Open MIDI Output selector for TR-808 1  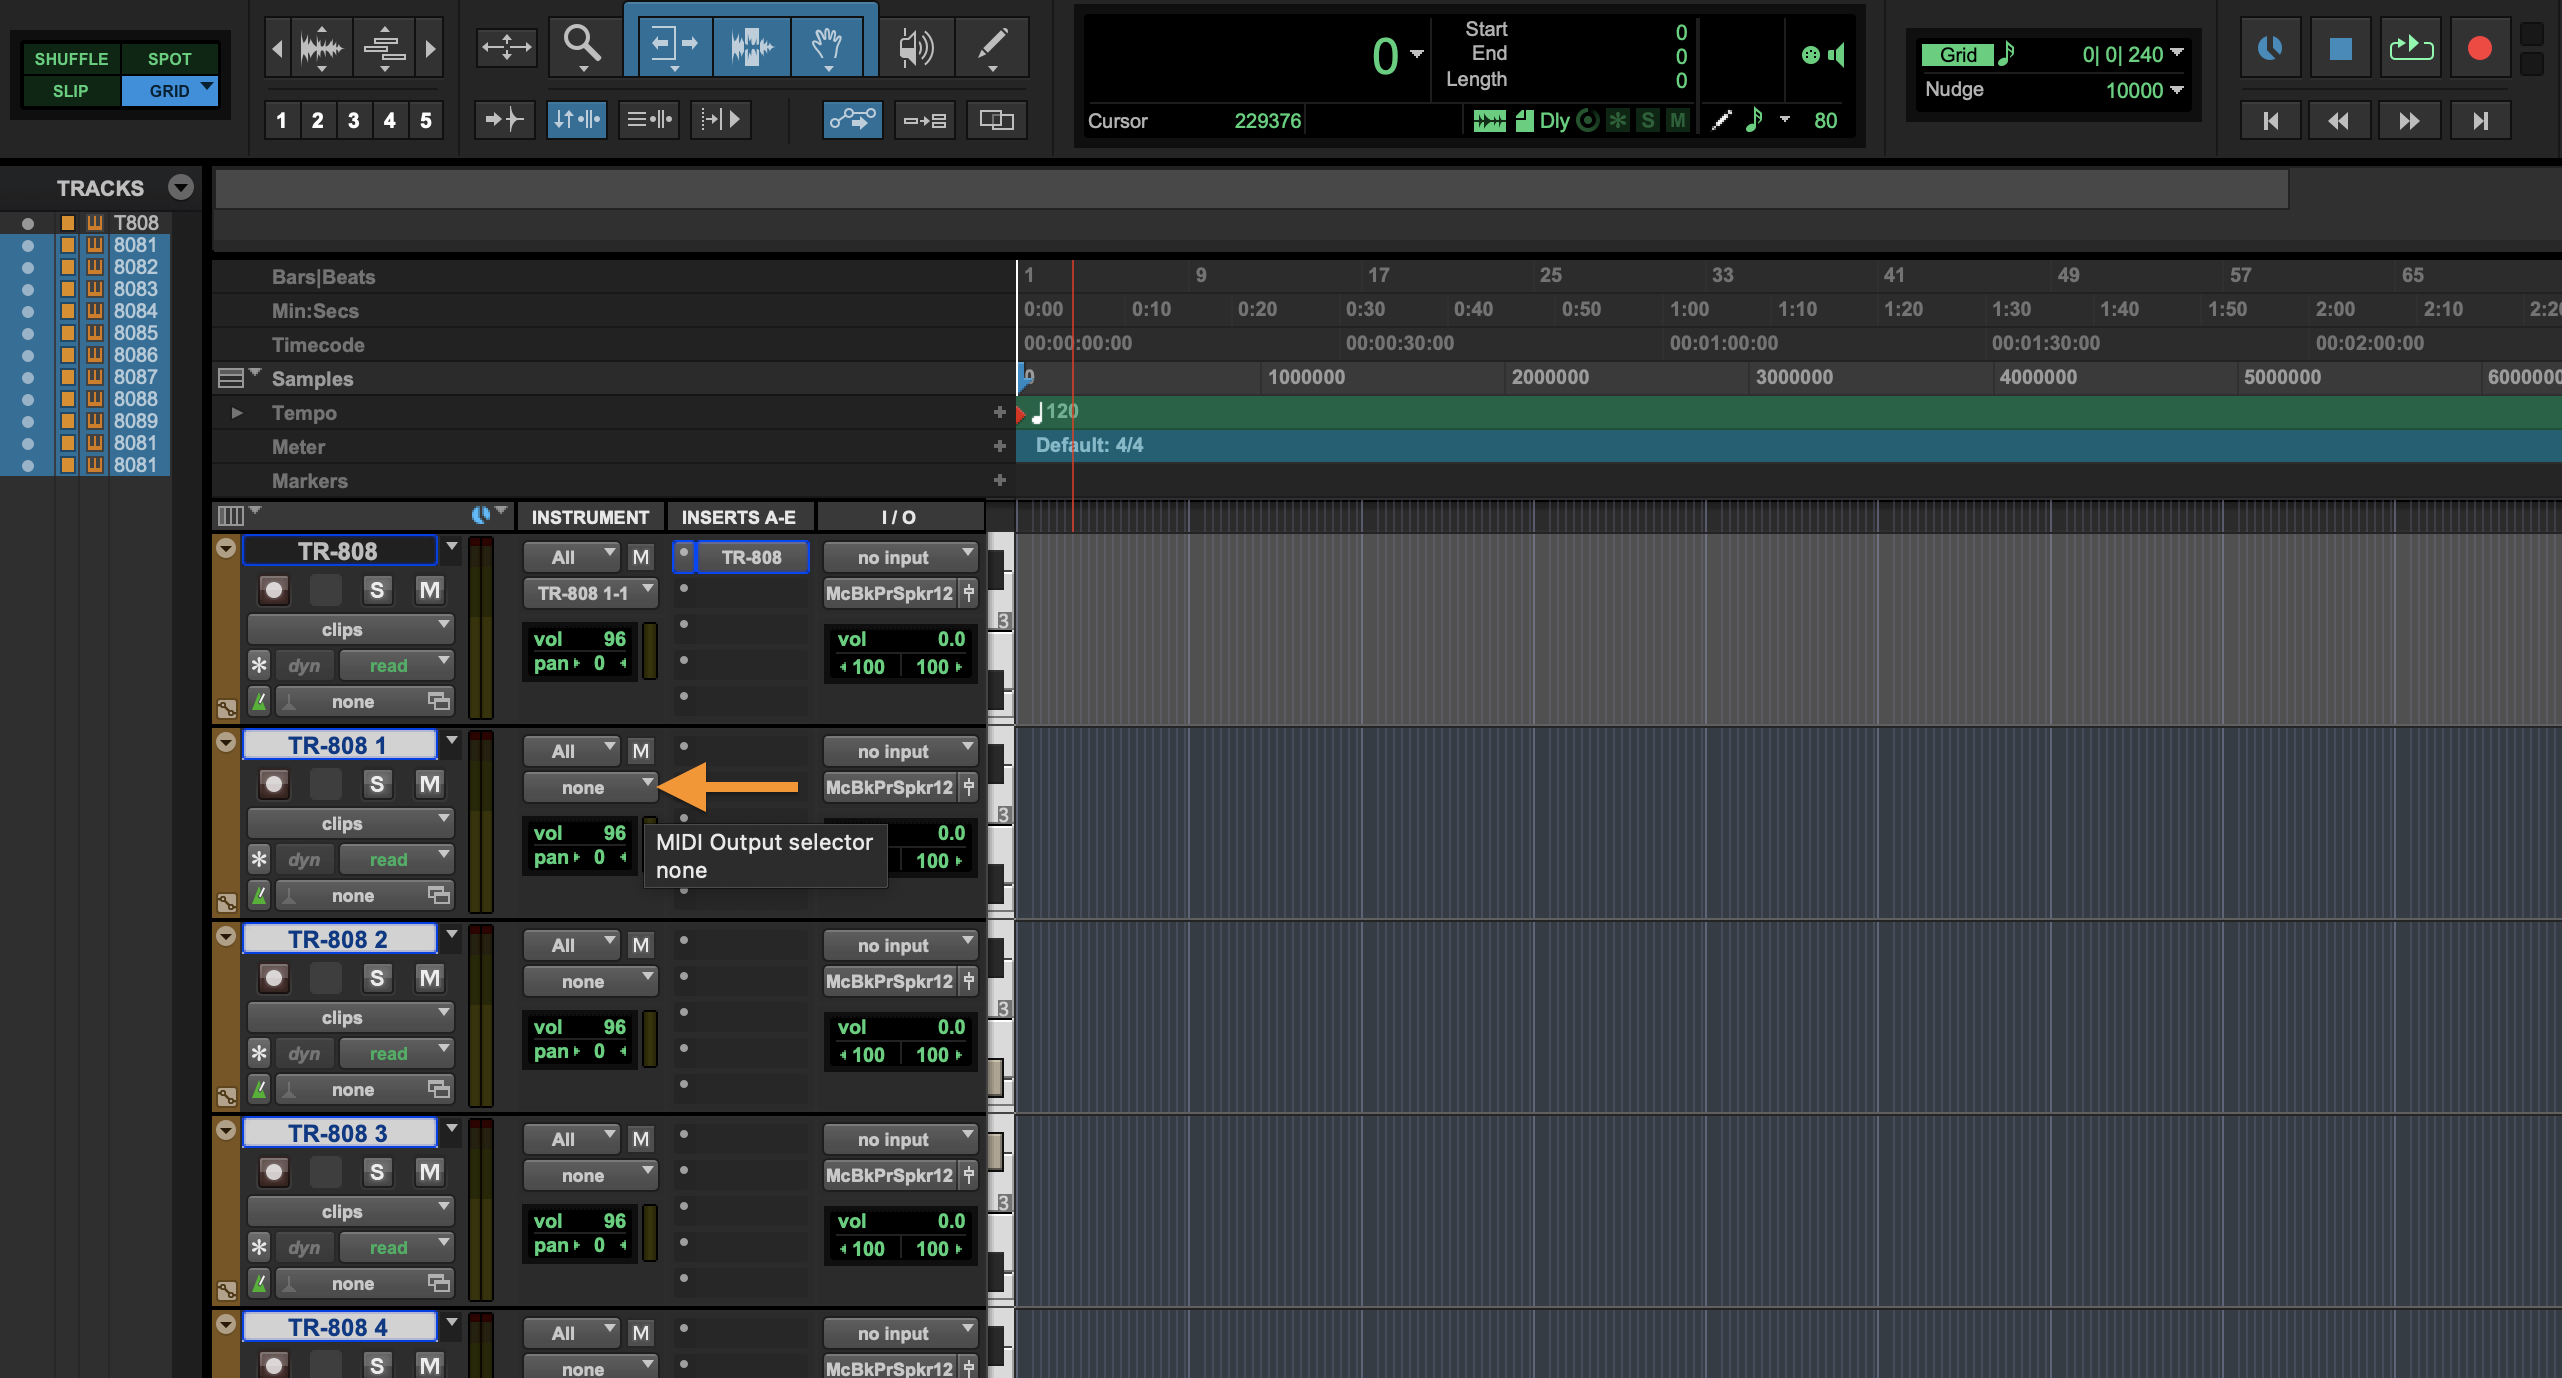[x=590, y=787]
